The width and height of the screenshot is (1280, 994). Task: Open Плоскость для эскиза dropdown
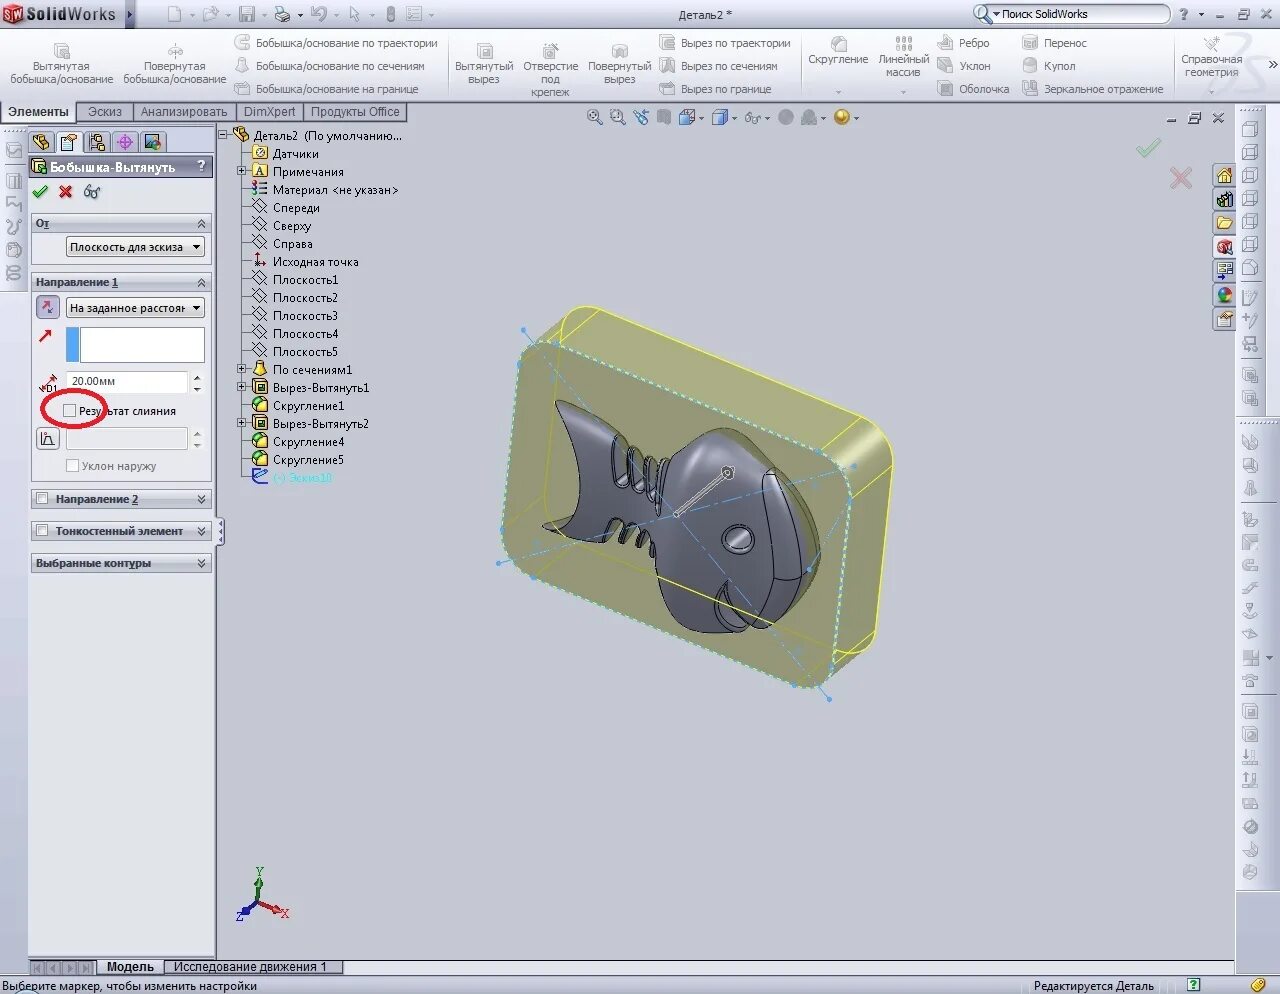coord(135,247)
